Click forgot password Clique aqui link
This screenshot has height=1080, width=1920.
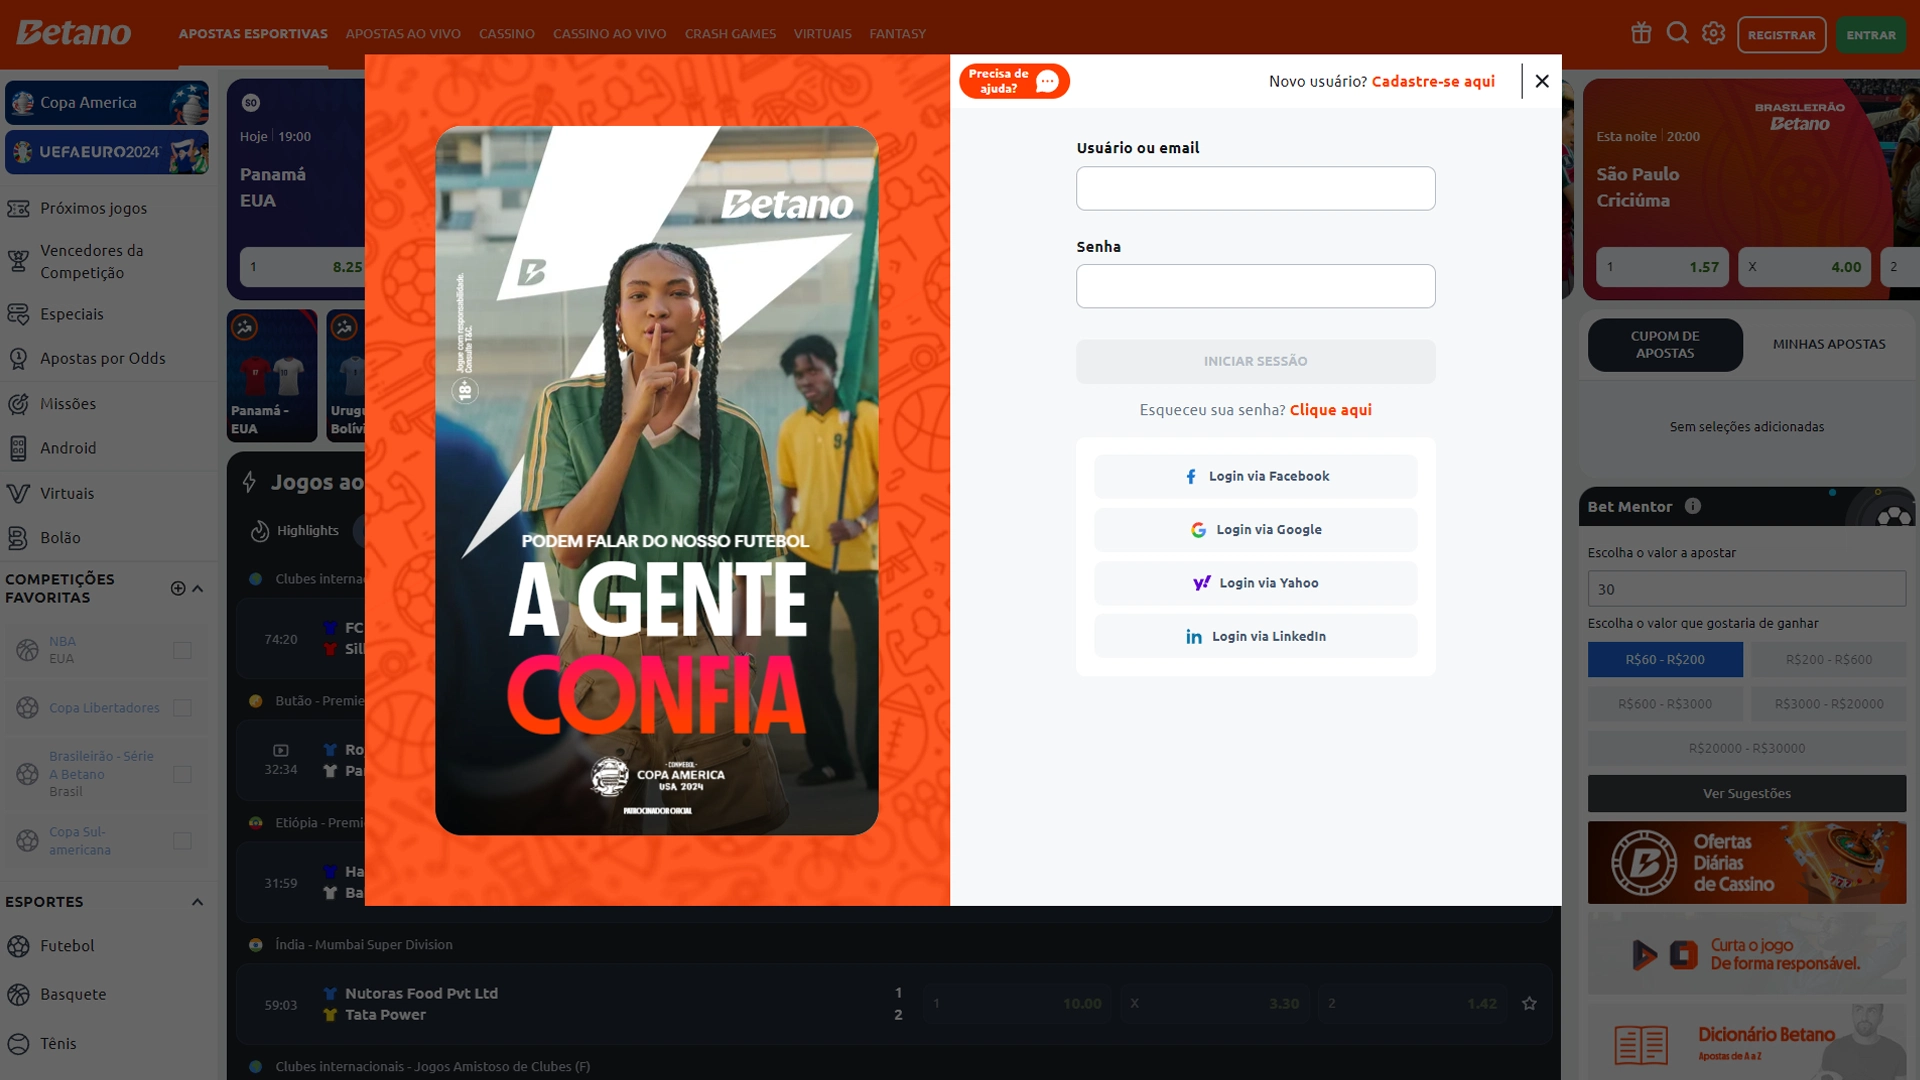(x=1330, y=410)
